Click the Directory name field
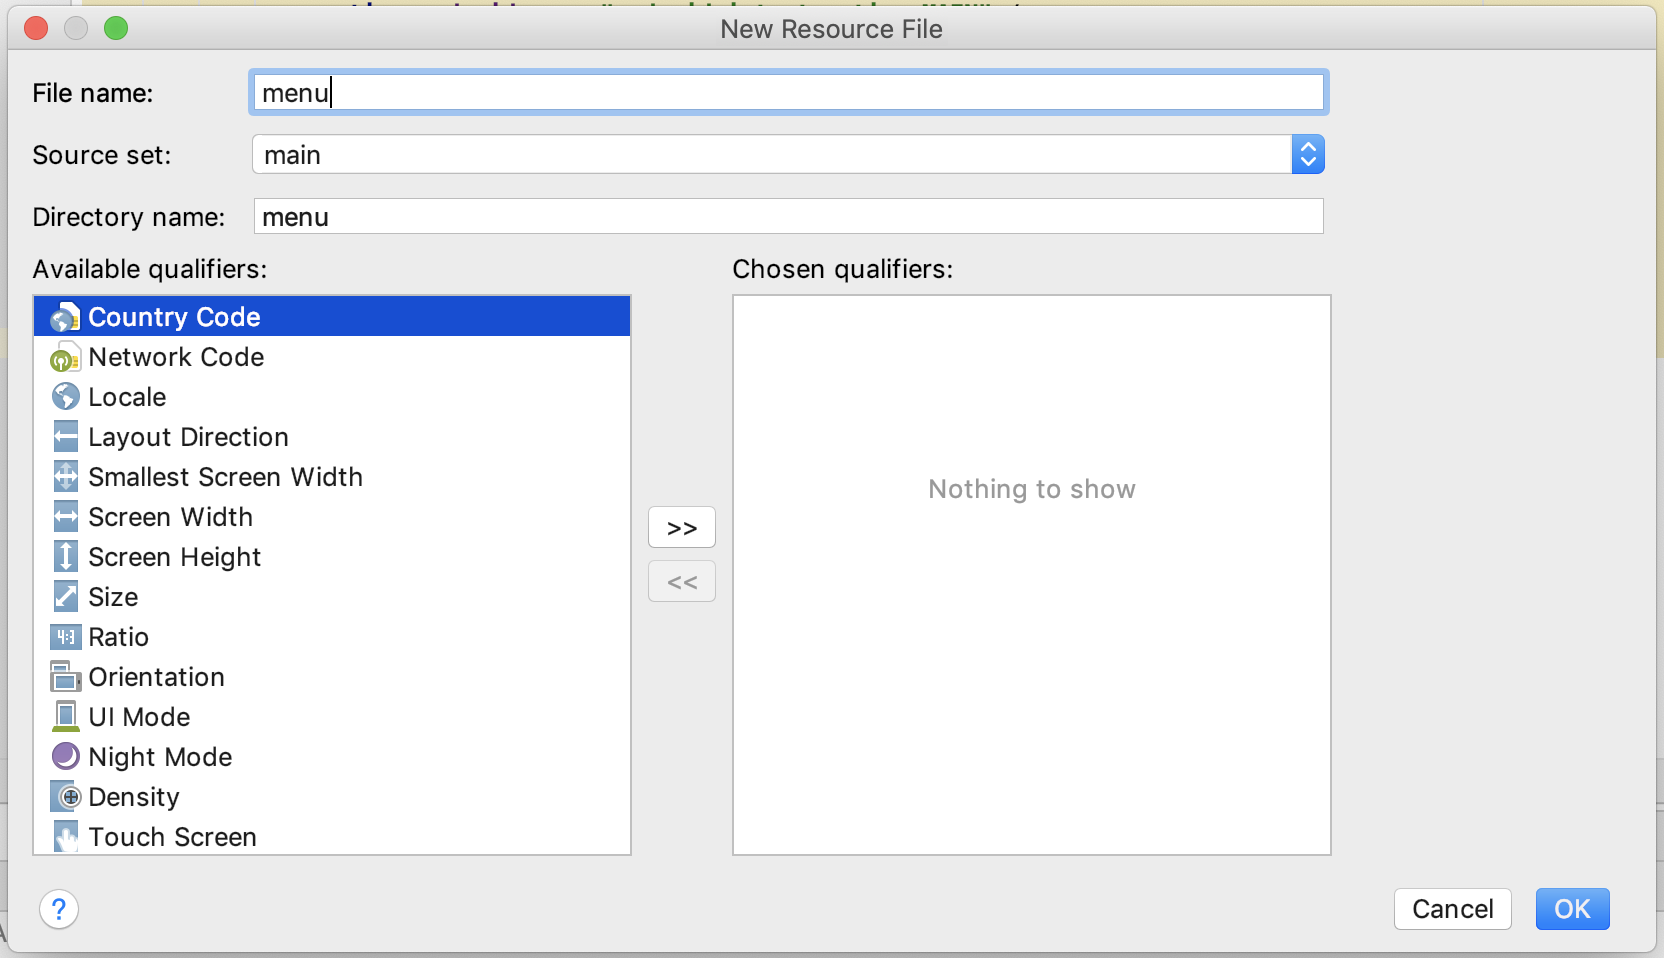The width and height of the screenshot is (1664, 958). click(788, 216)
